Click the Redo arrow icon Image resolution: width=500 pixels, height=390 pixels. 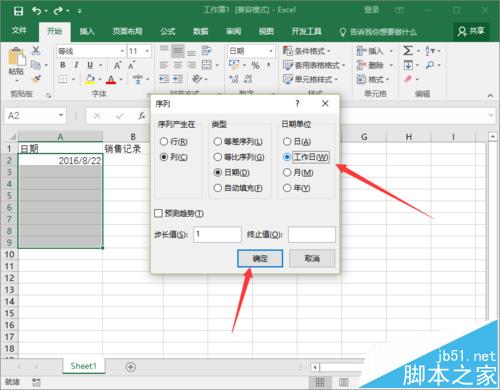point(58,11)
